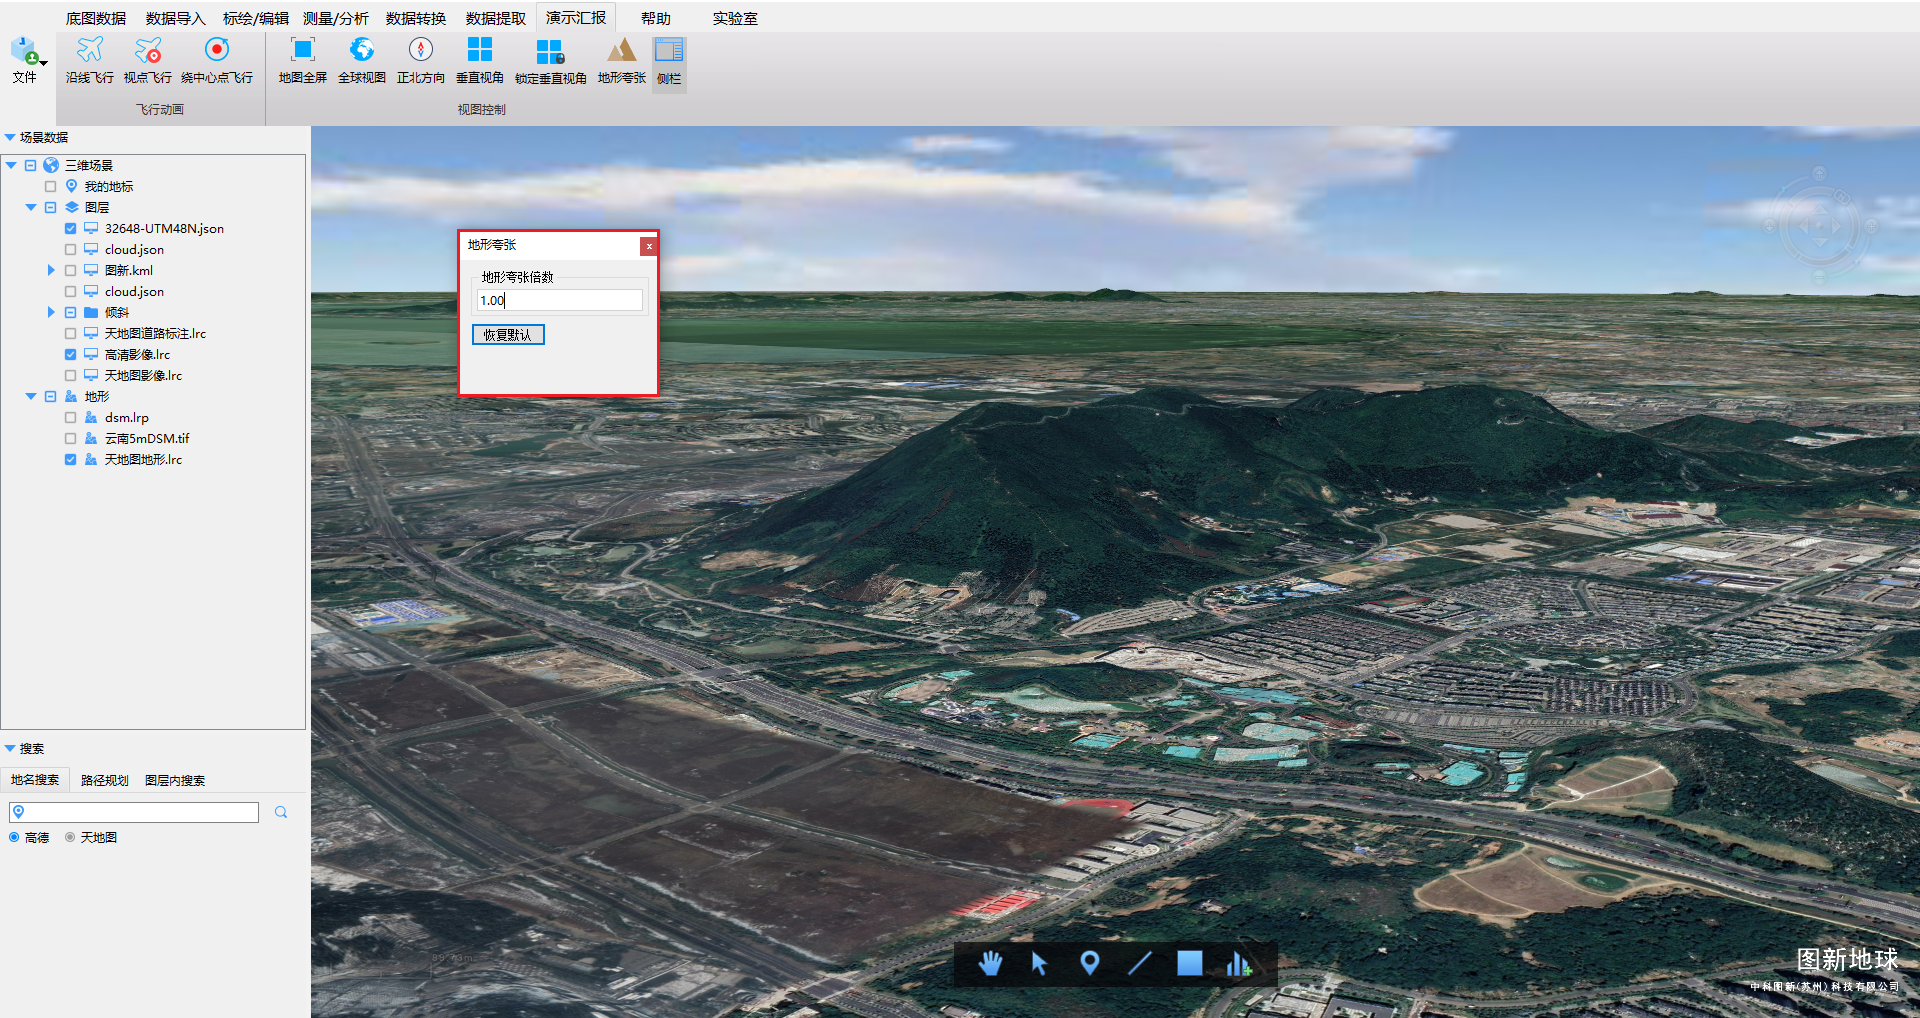Click the navigation compass control
This screenshot has height=1018, width=1920.
coord(1820,226)
